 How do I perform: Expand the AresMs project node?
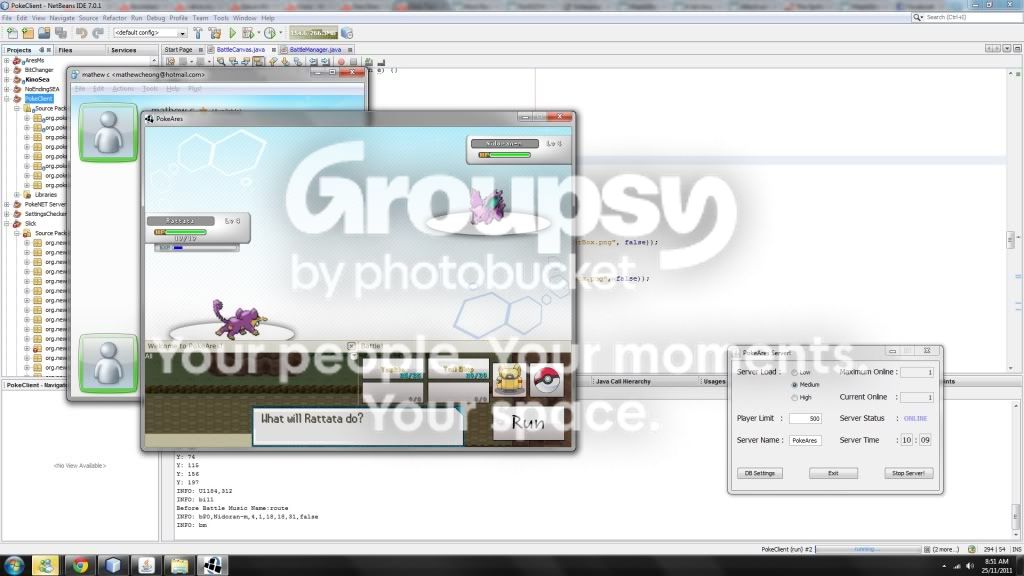tap(7, 61)
